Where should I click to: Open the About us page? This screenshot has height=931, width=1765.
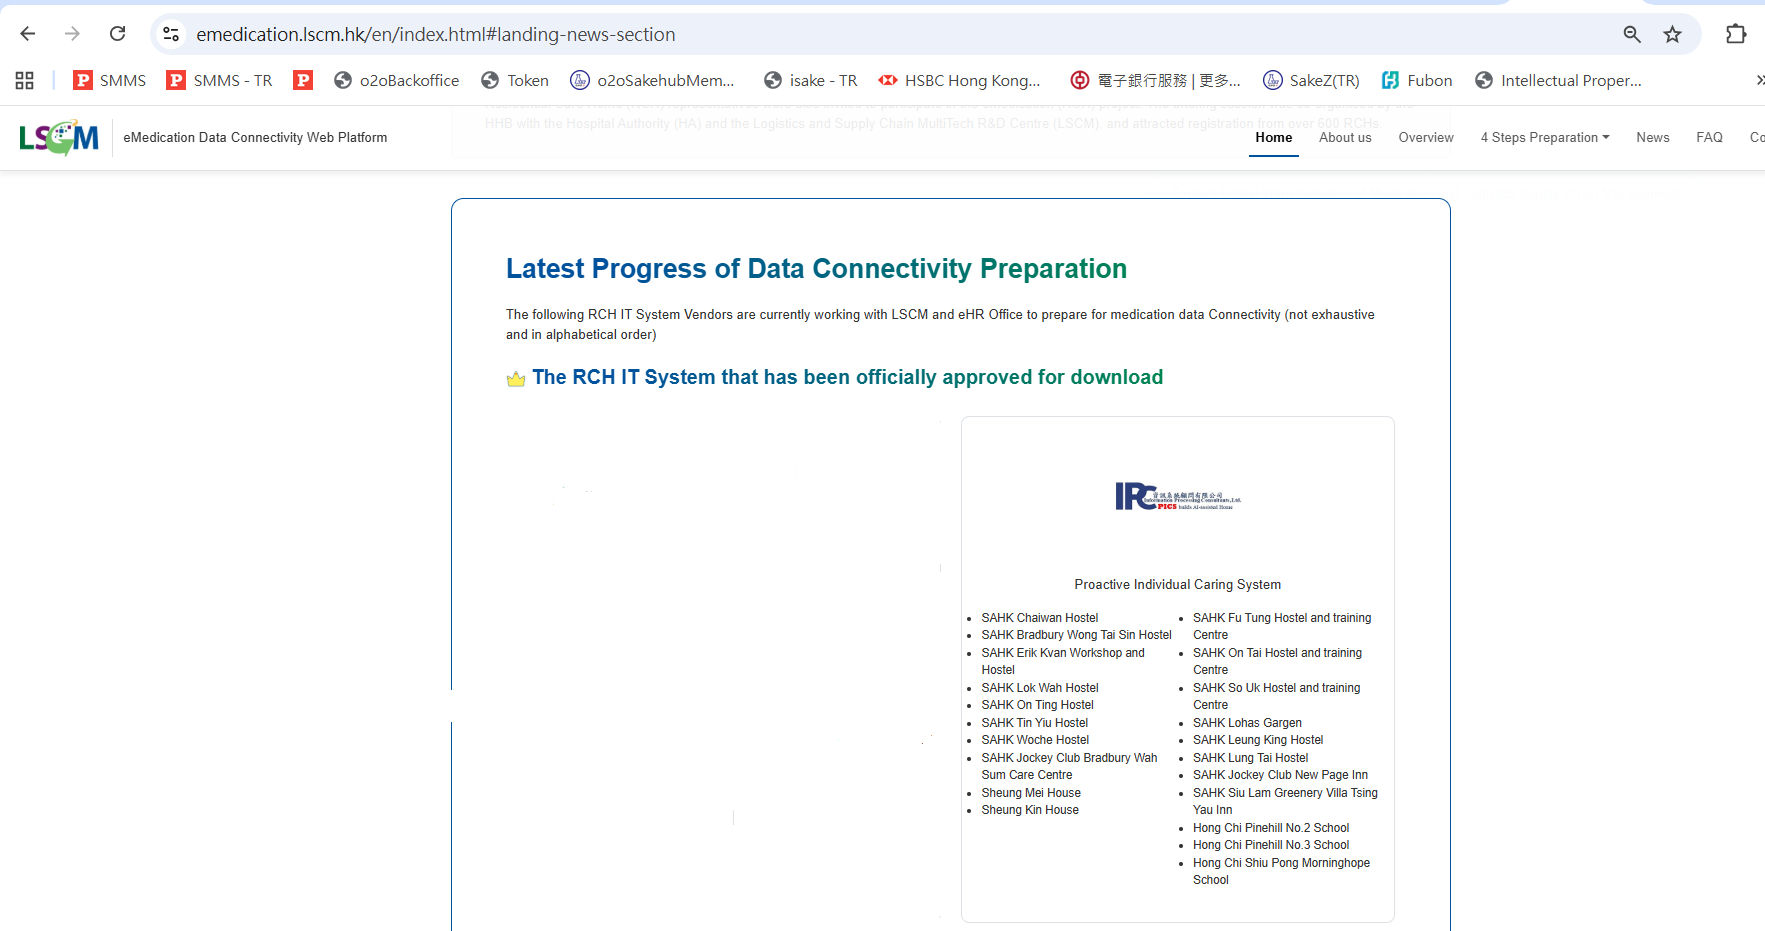[1345, 138]
